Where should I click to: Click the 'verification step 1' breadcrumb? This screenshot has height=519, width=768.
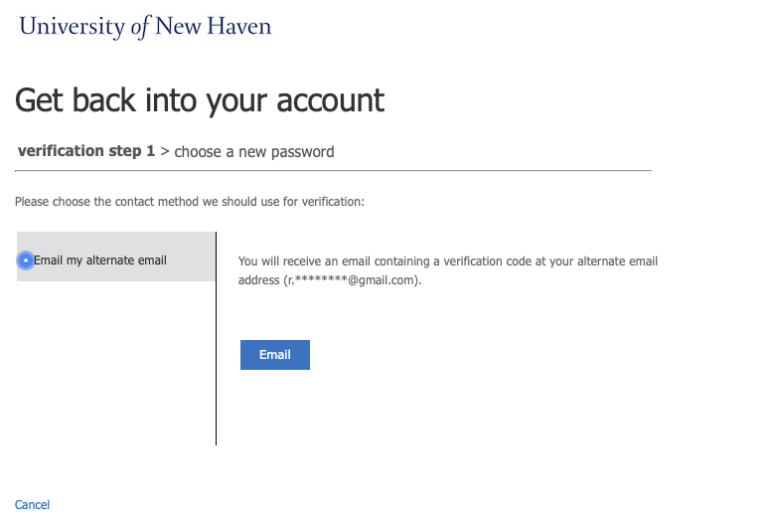(x=86, y=151)
